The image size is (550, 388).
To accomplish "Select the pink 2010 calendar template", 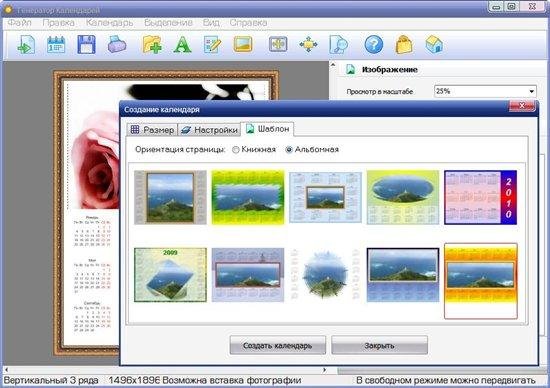I will pyautogui.click(x=480, y=197).
